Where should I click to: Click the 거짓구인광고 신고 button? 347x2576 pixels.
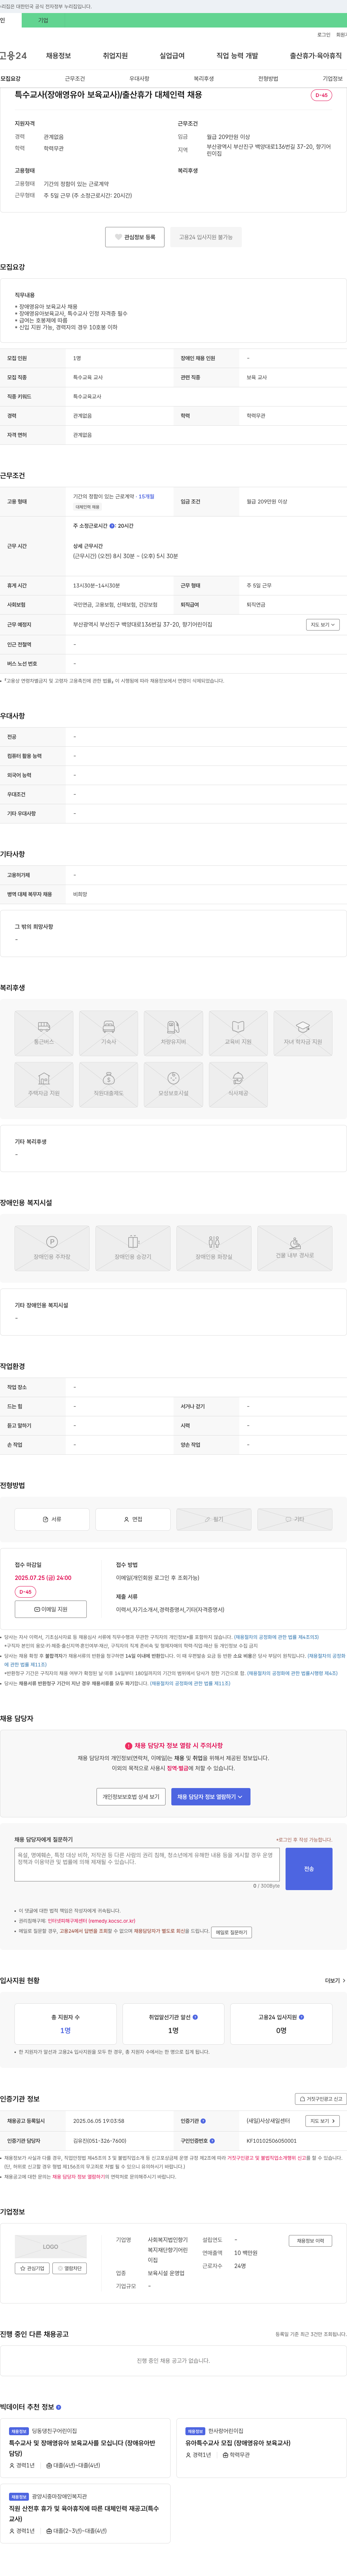[x=321, y=2099]
